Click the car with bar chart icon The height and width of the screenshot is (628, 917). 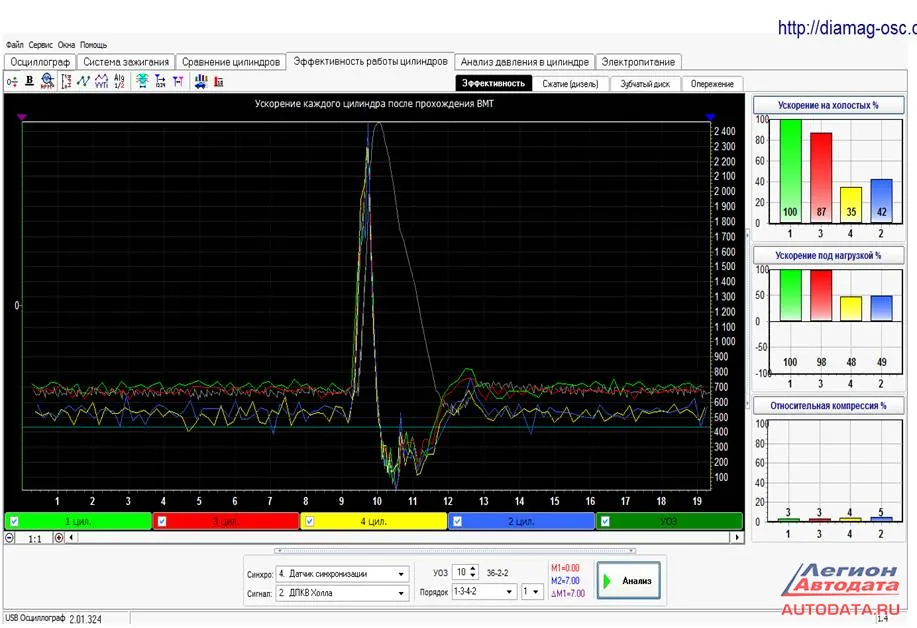[x=201, y=81]
